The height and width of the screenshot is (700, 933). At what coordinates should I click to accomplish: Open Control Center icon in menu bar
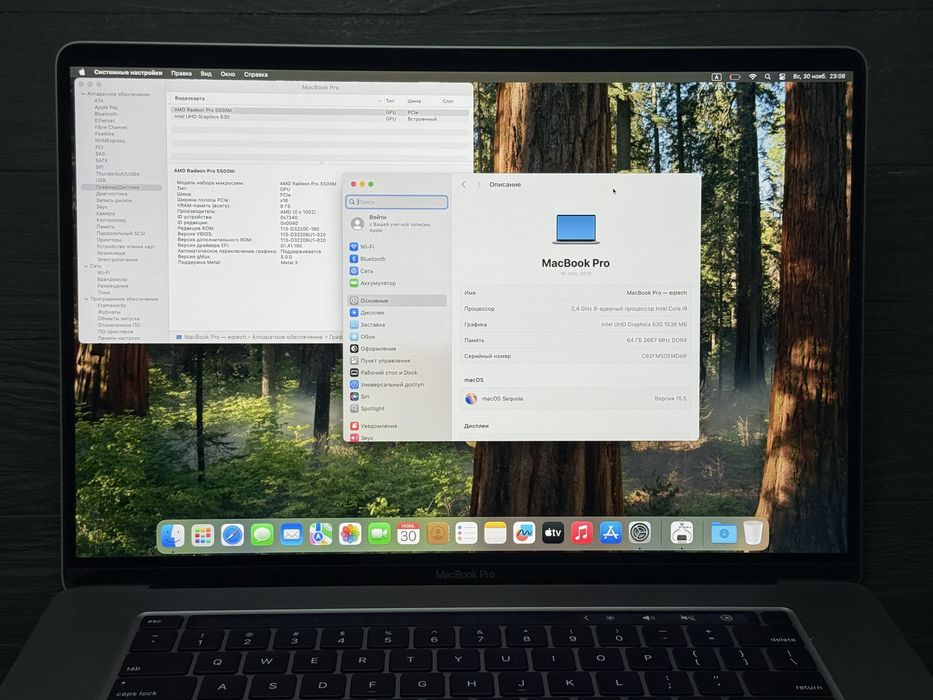782,77
